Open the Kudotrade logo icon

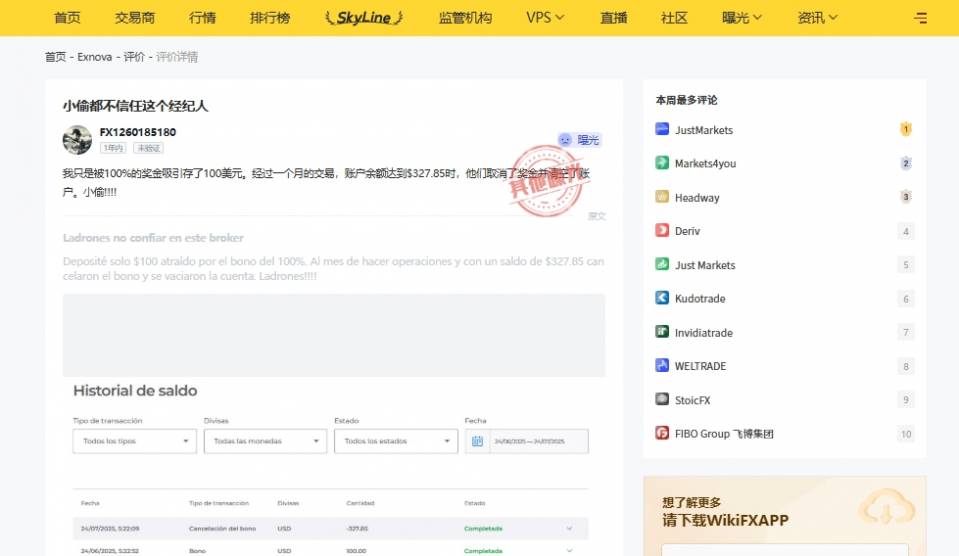tap(662, 298)
